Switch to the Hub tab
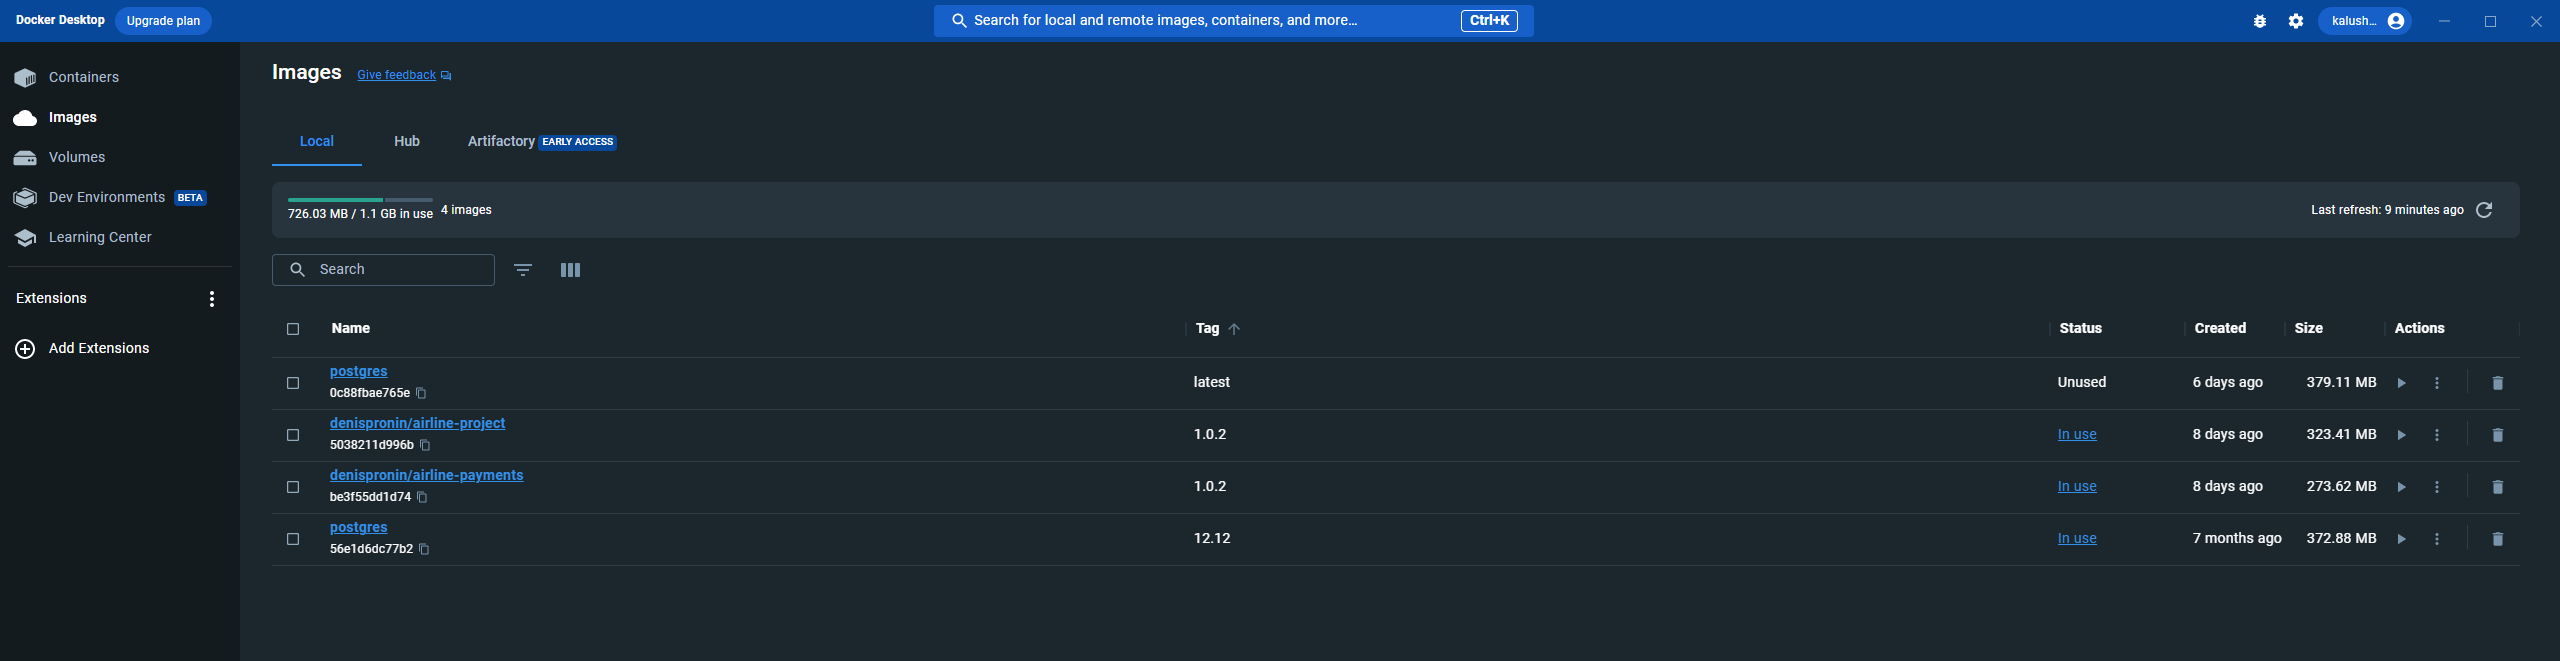This screenshot has width=2560, height=661. tap(407, 142)
